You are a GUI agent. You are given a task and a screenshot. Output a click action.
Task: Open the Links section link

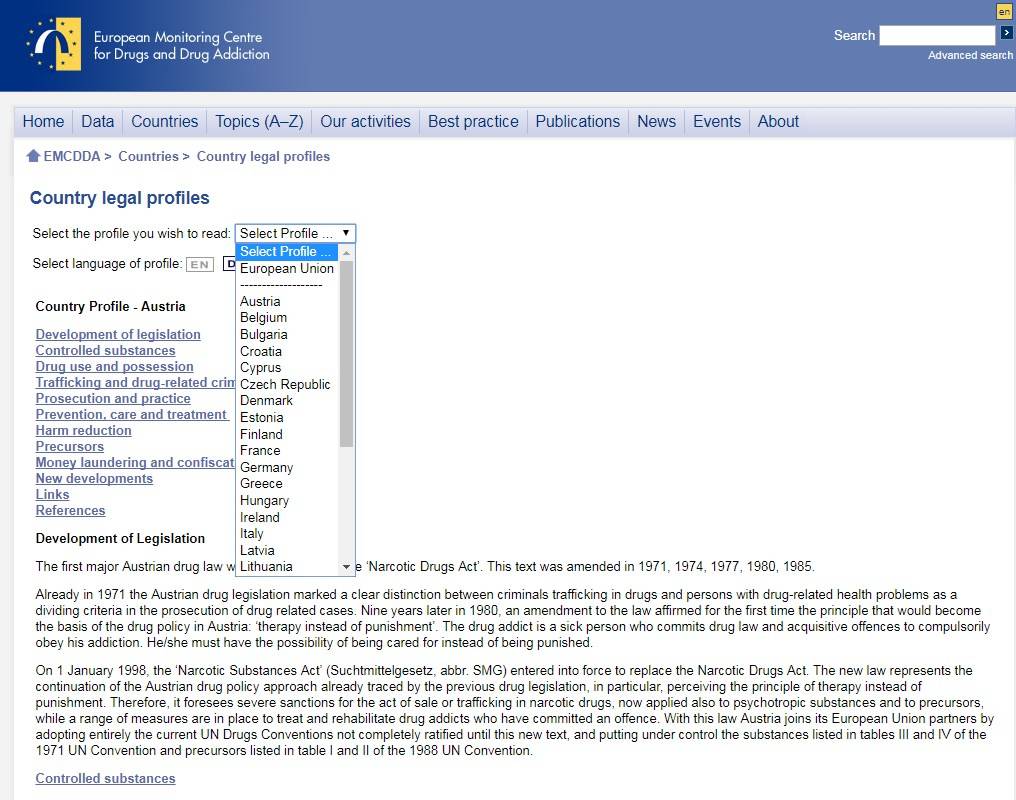coord(52,494)
